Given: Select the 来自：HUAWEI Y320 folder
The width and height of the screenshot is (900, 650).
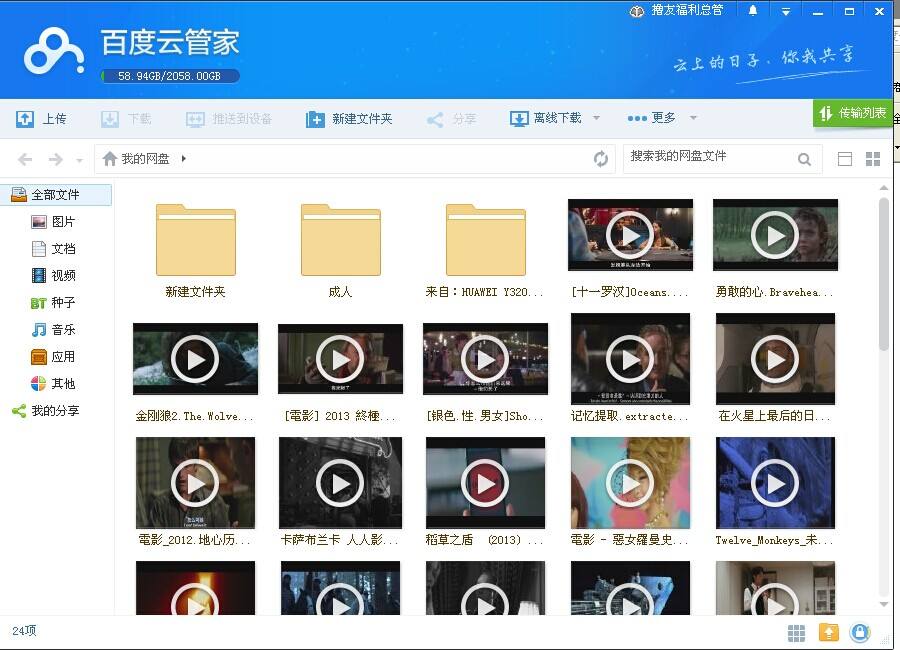Looking at the screenshot, I should pyautogui.click(x=486, y=239).
